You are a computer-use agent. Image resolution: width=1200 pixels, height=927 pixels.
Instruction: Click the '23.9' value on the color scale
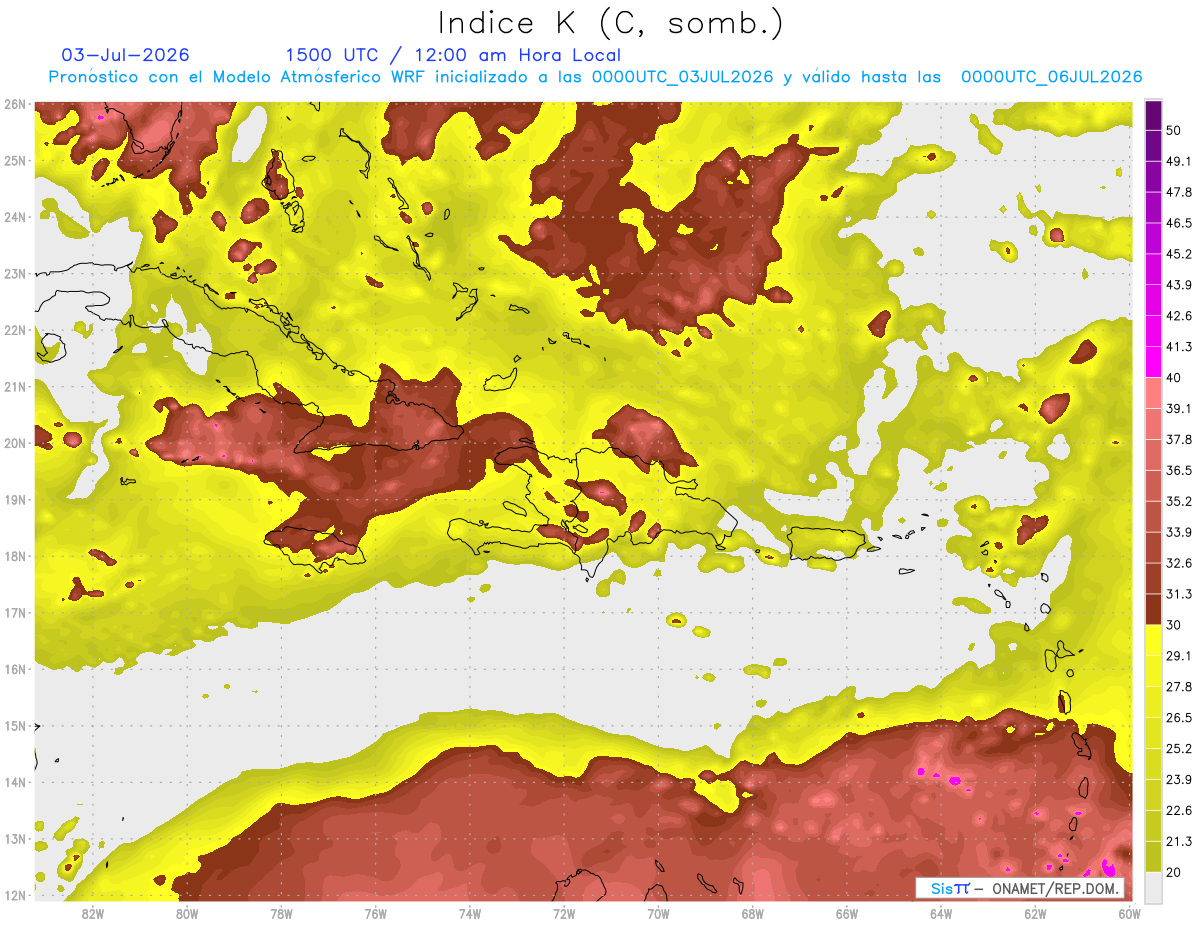click(1178, 780)
